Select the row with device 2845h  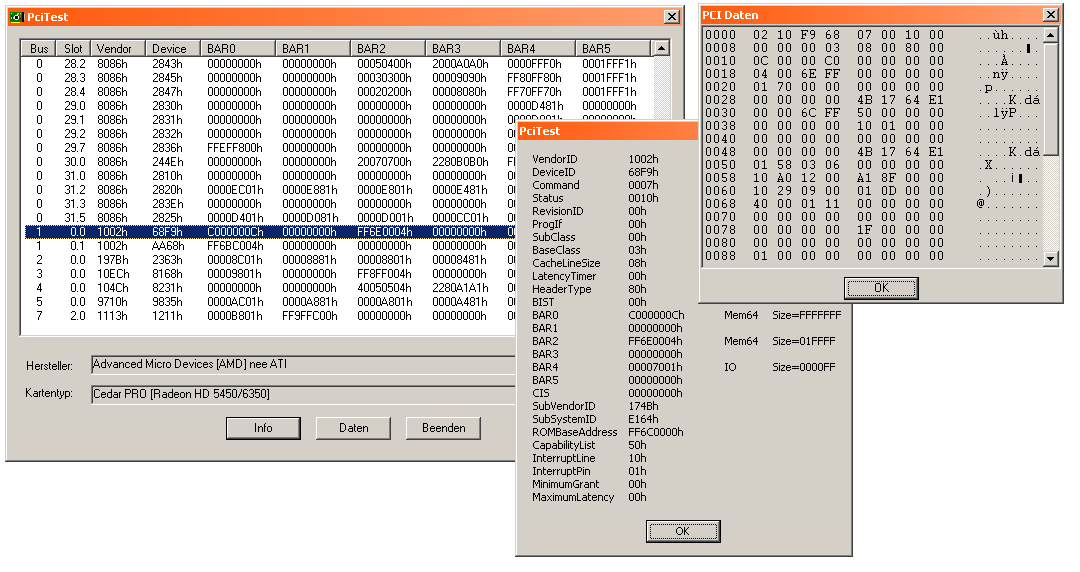point(338,78)
